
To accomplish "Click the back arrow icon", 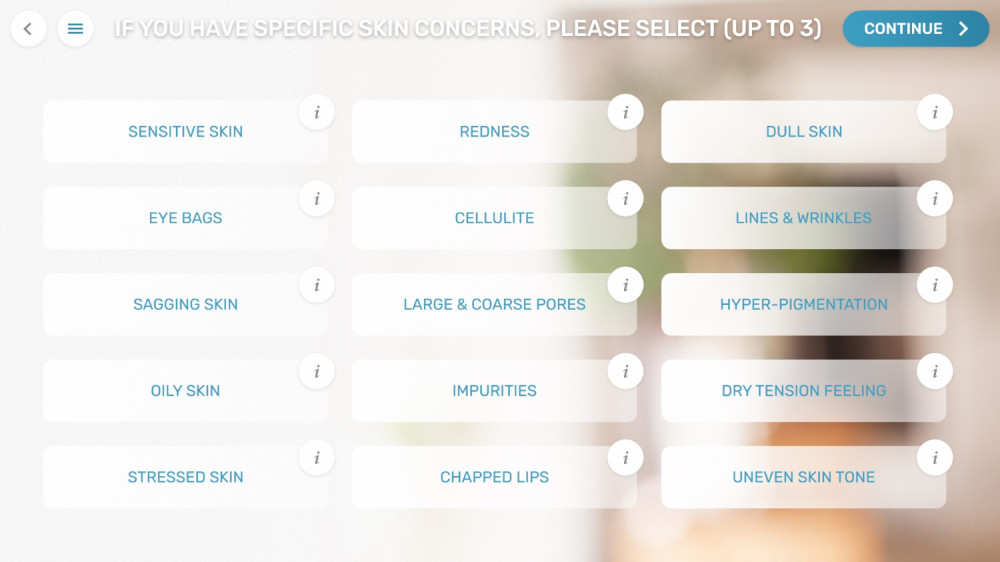I will (28, 29).
